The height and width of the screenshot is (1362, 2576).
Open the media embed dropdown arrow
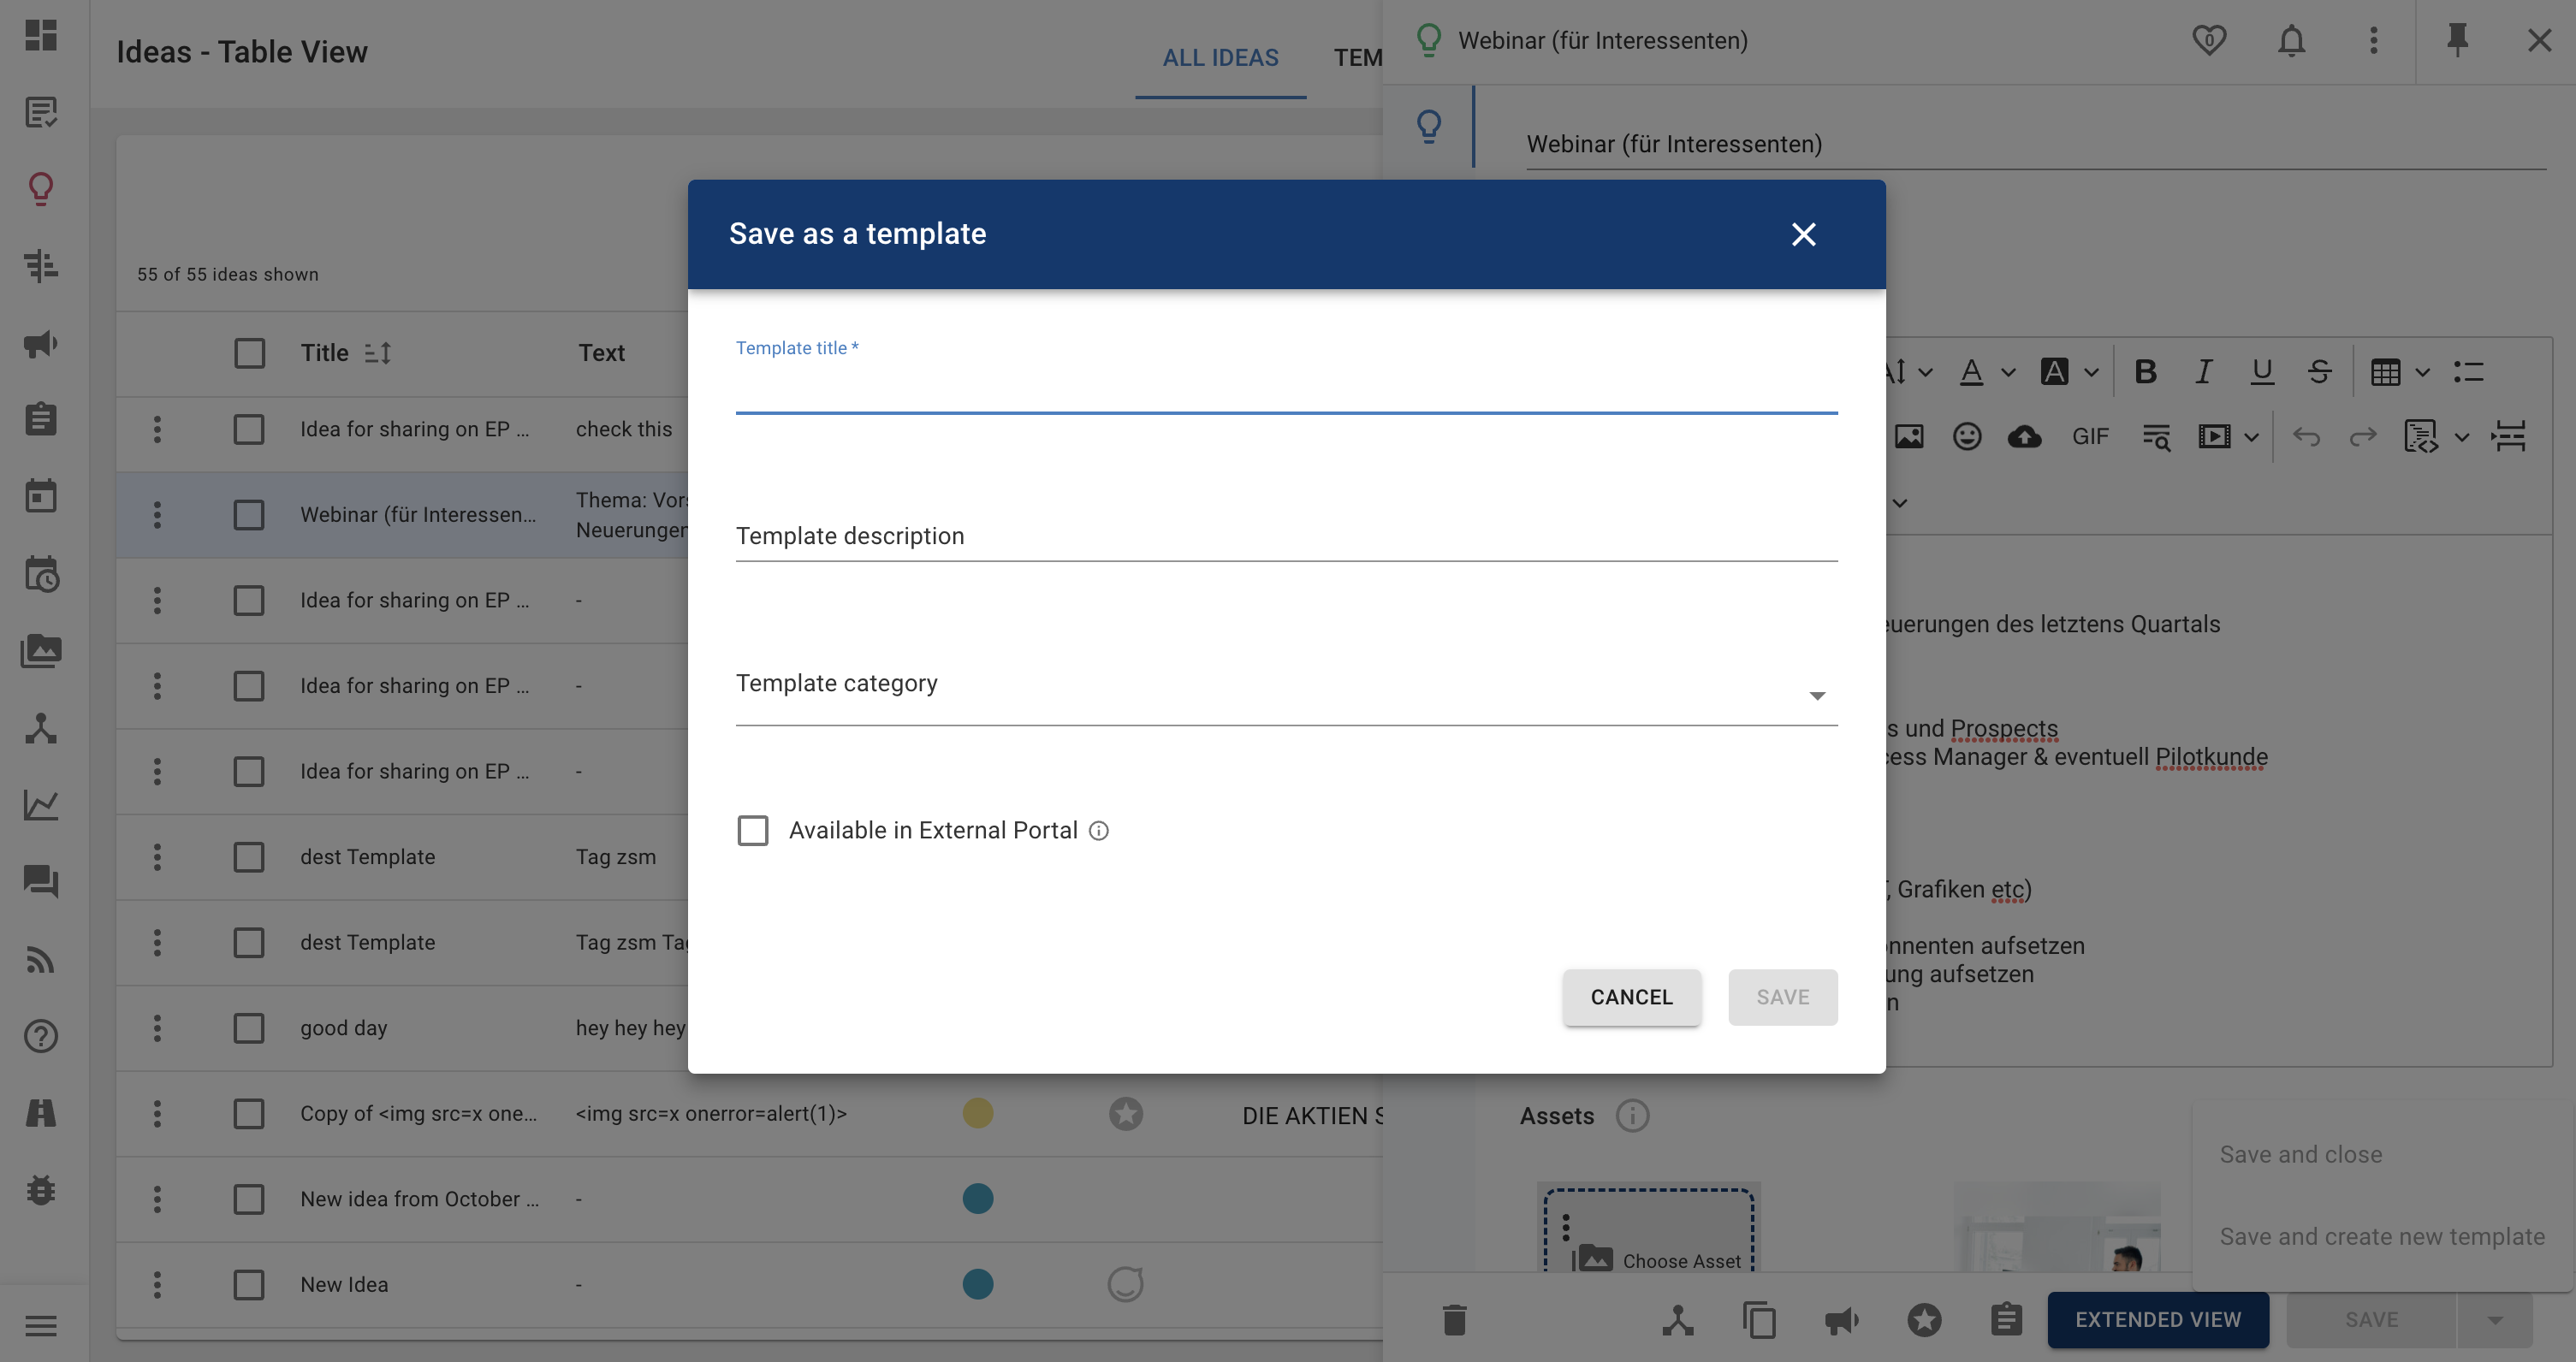click(2251, 437)
